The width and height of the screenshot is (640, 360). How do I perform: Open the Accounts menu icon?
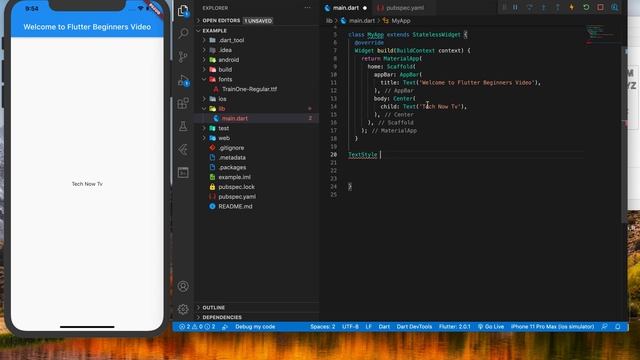pos(183,286)
